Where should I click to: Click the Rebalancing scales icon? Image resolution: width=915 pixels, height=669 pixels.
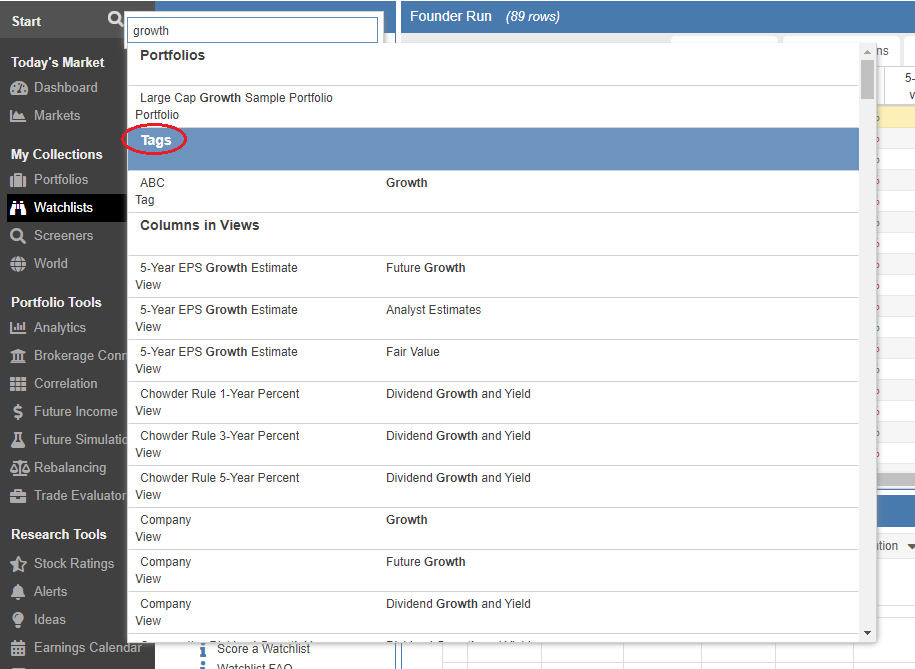(x=18, y=468)
